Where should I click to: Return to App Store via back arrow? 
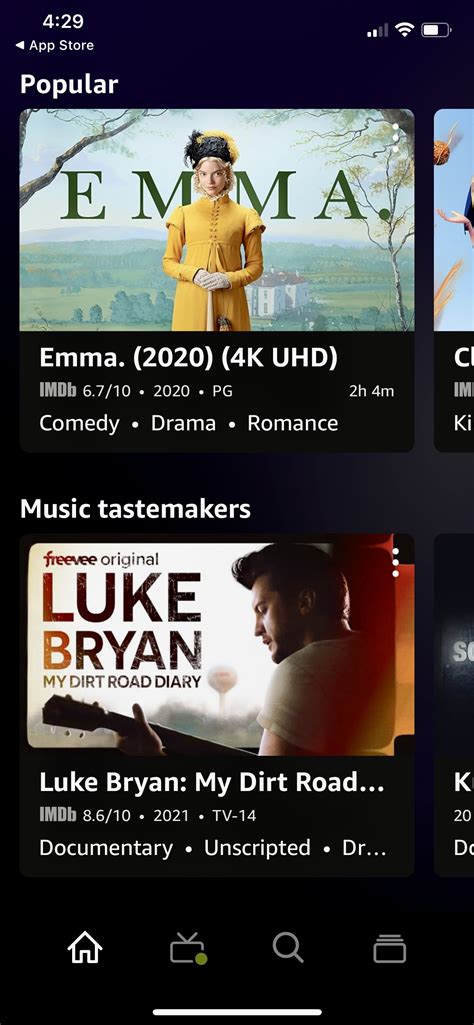(54, 45)
